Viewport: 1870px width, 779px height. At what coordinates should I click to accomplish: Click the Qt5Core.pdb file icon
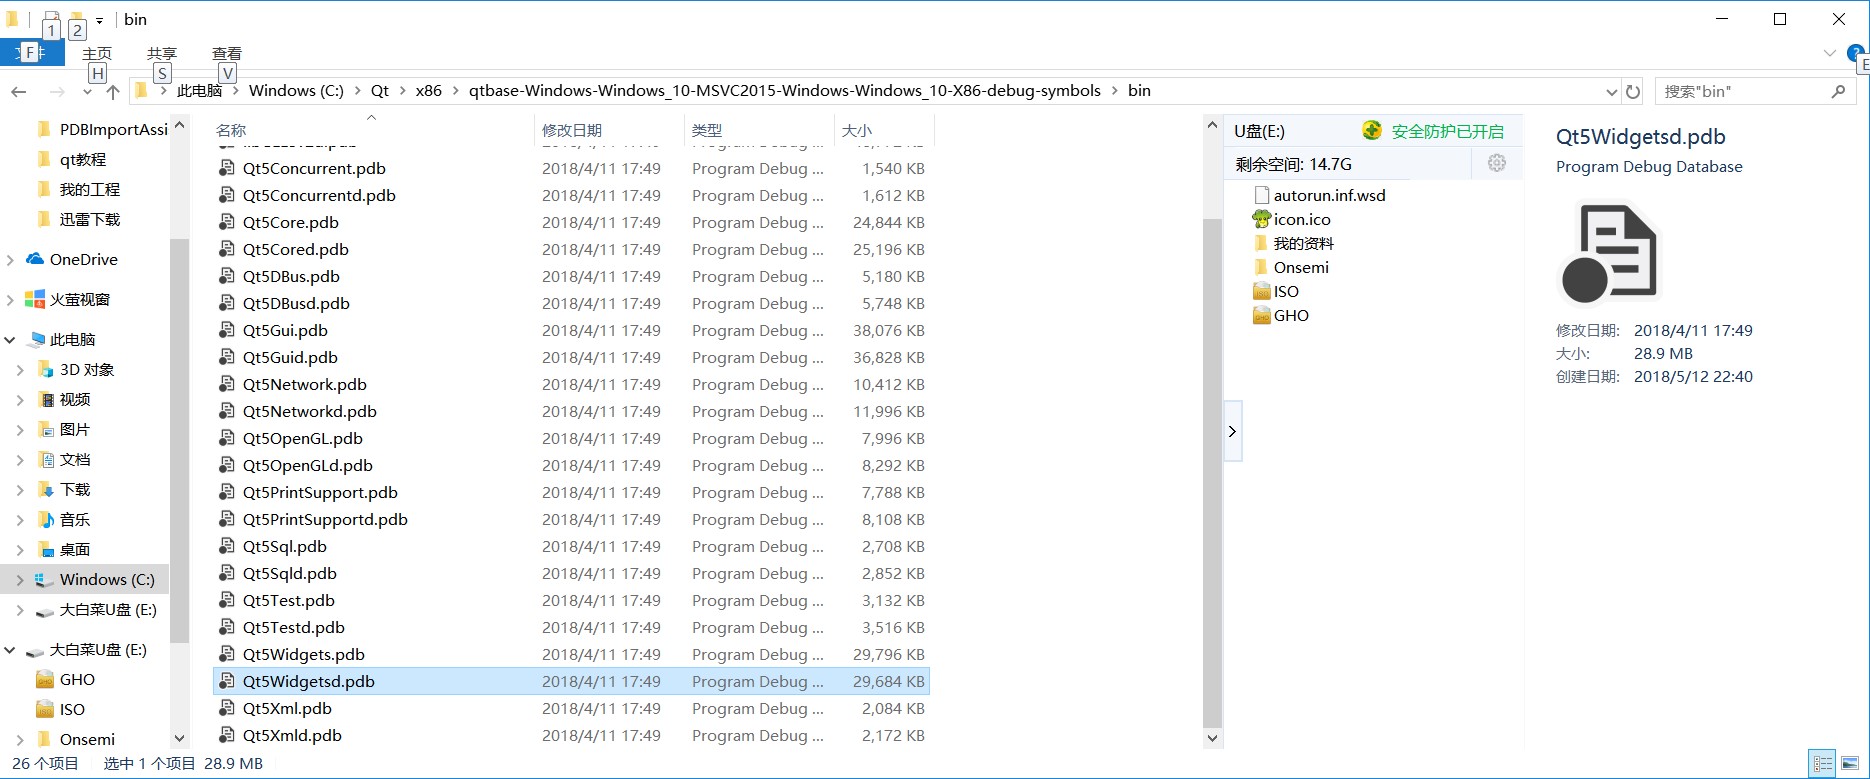227,222
